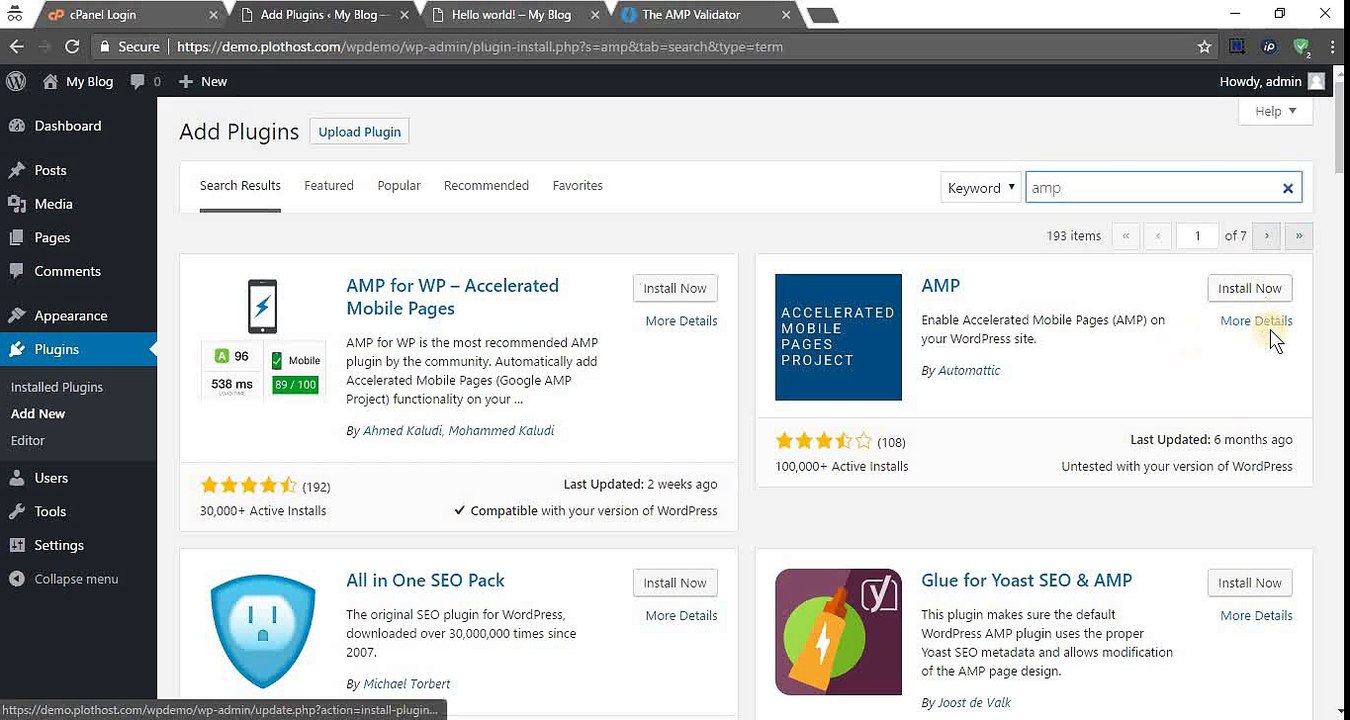
Task: Click the browser back arrow
Action: 16,47
